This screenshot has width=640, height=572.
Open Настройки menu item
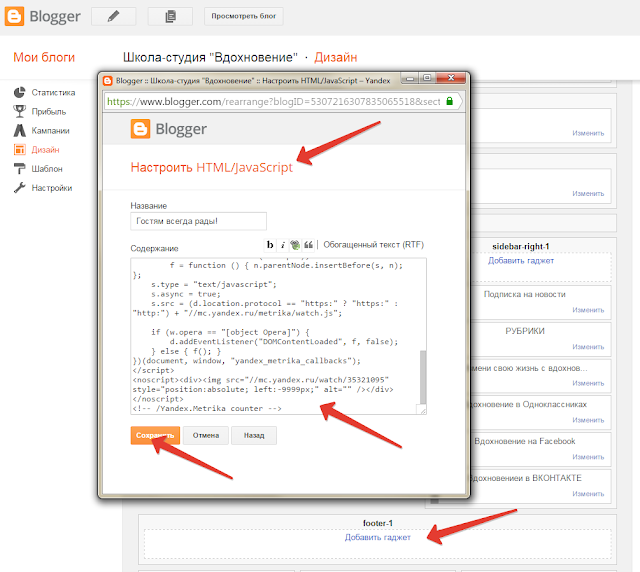pyautogui.click(x=52, y=188)
